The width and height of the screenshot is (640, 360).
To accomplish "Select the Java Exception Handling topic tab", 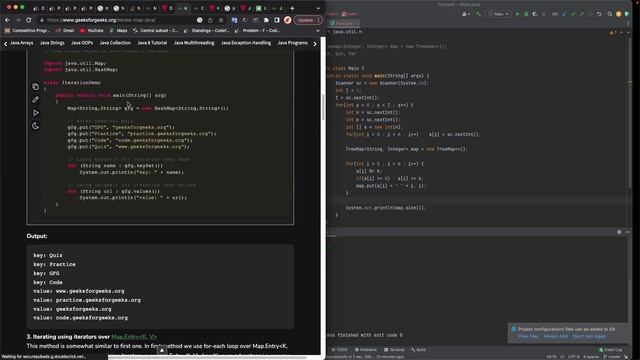I will [246, 43].
